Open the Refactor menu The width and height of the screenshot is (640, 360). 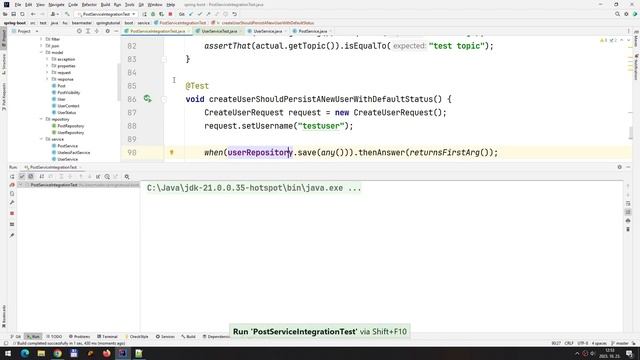89,4
